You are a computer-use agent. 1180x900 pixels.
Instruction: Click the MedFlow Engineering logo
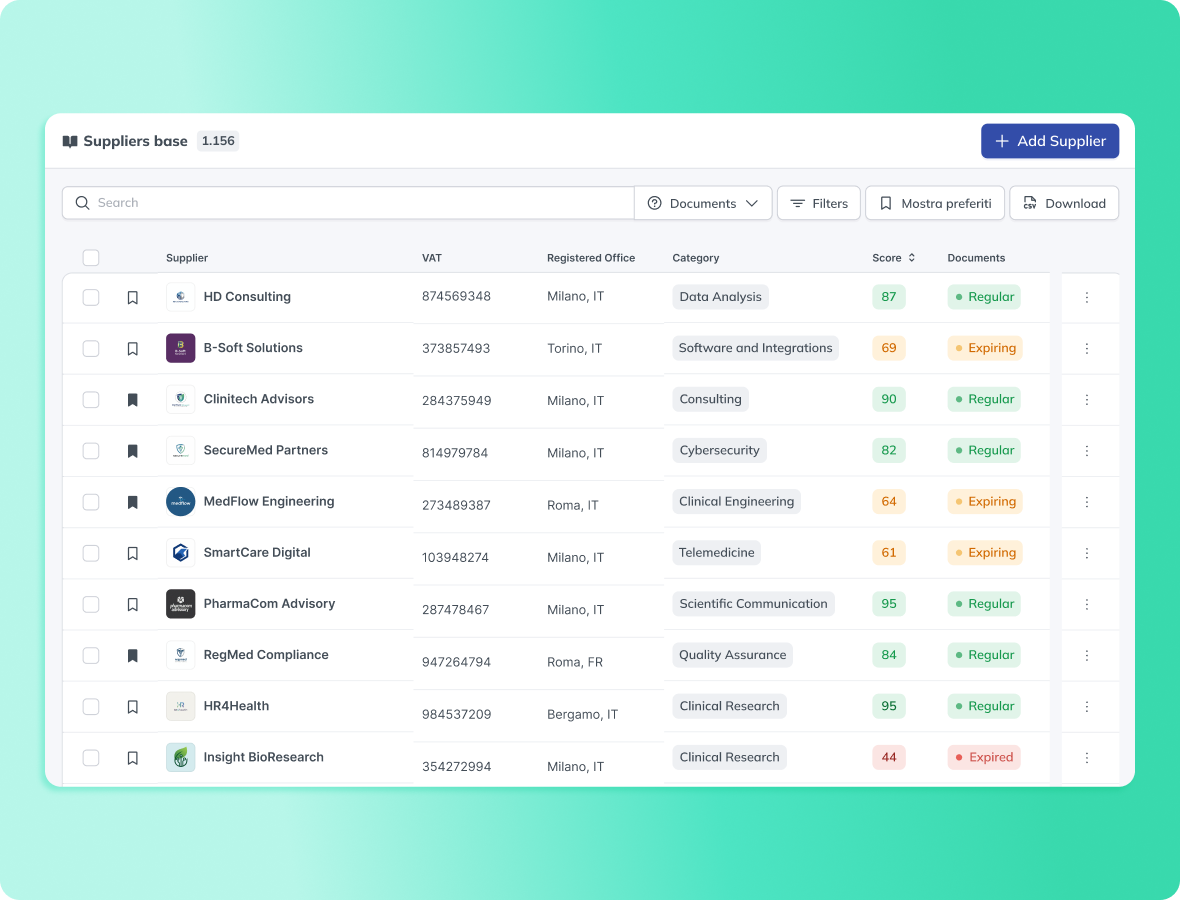click(180, 502)
